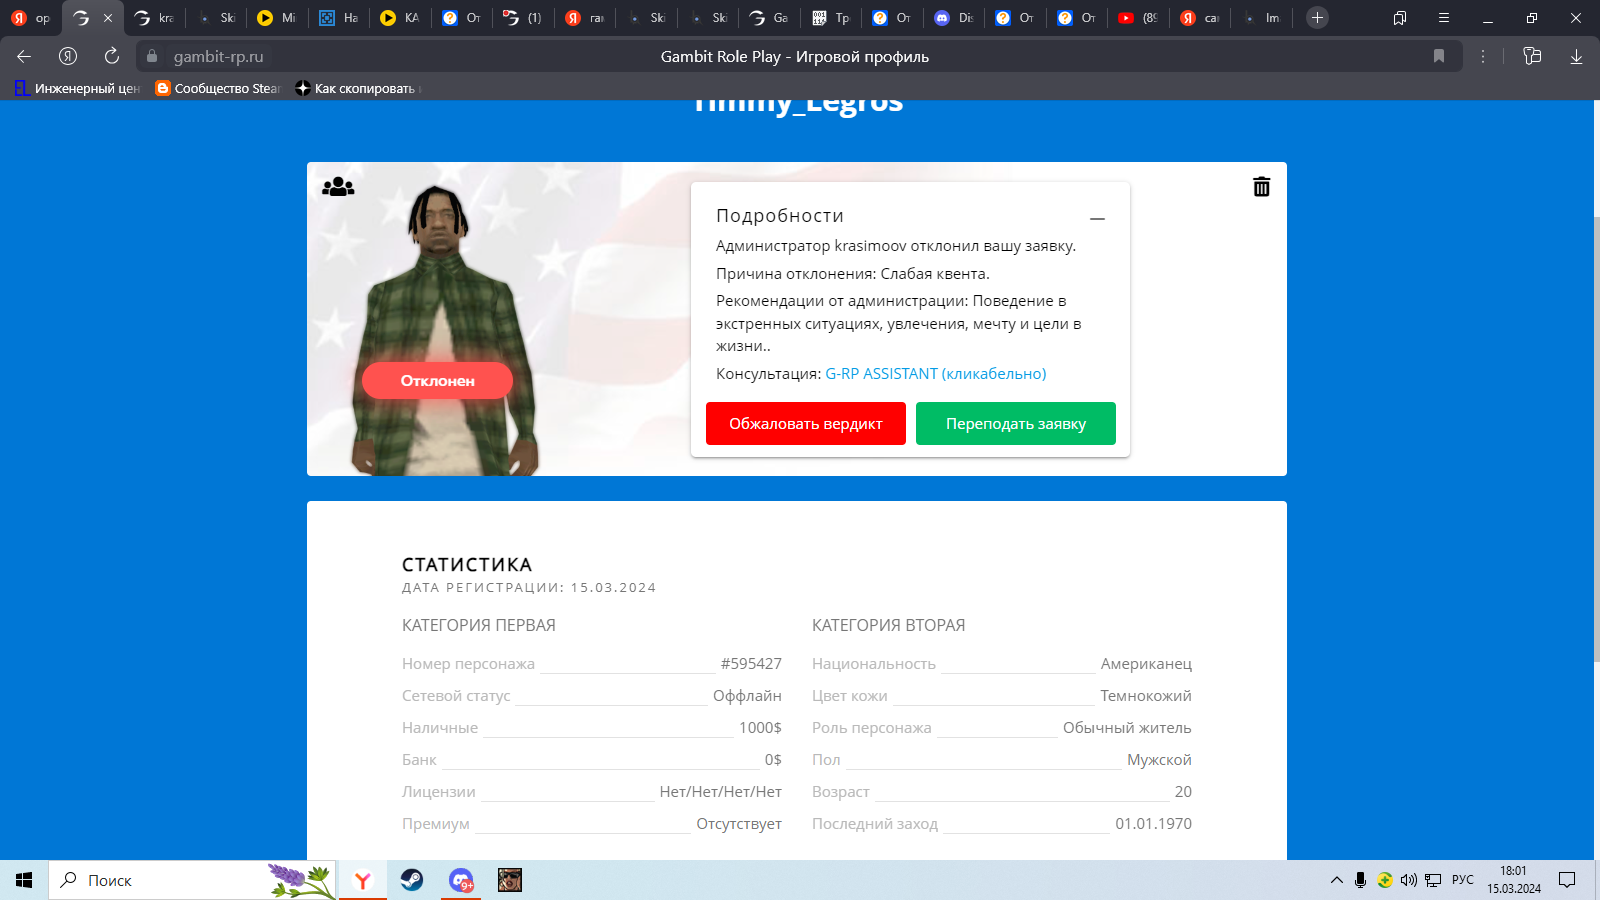Go back using the browser back arrow
Image resolution: width=1600 pixels, height=900 pixels.
(24, 57)
